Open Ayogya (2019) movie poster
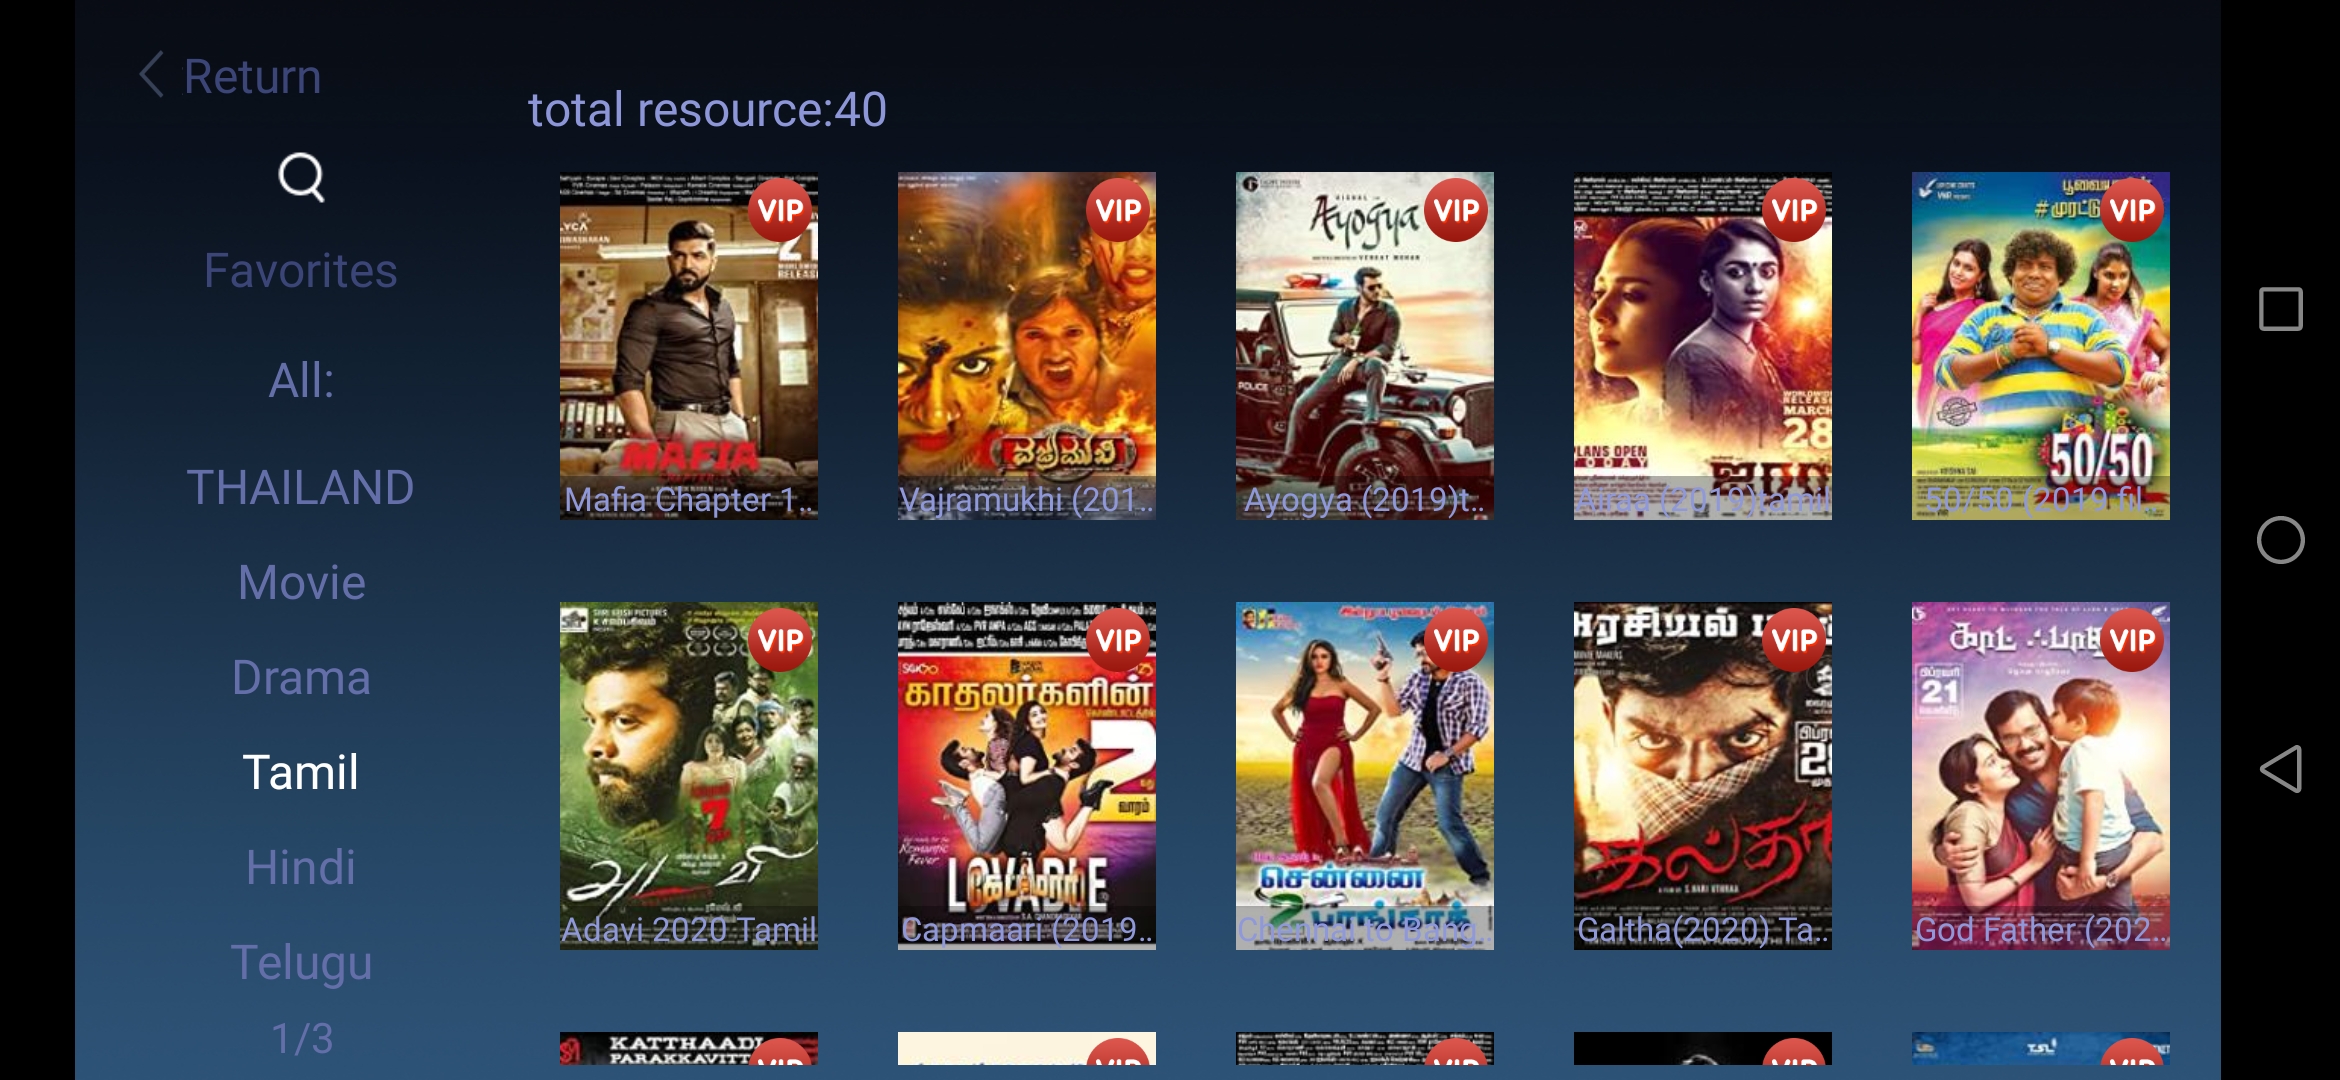2340x1080 pixels. coord(1365,346)
